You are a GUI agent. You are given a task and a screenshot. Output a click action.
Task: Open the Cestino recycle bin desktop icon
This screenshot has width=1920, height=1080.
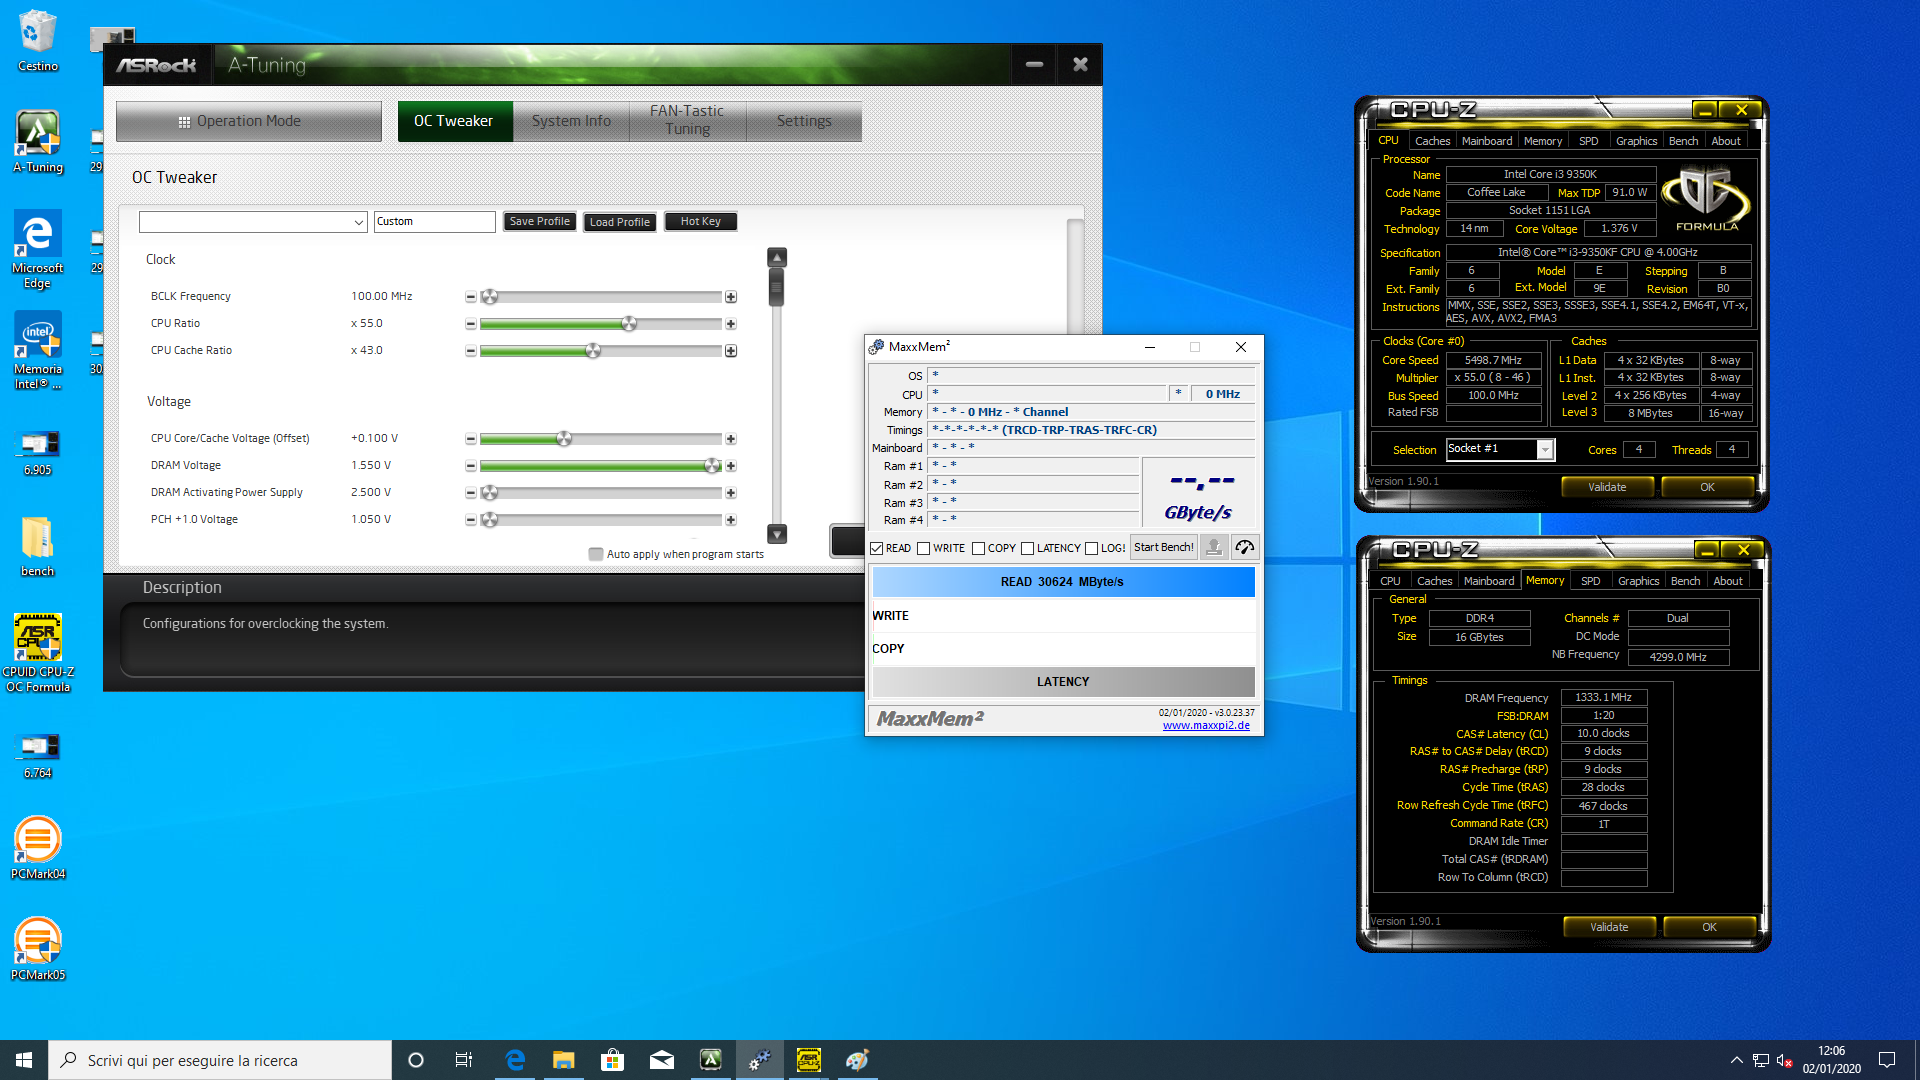tap(38, 40)
